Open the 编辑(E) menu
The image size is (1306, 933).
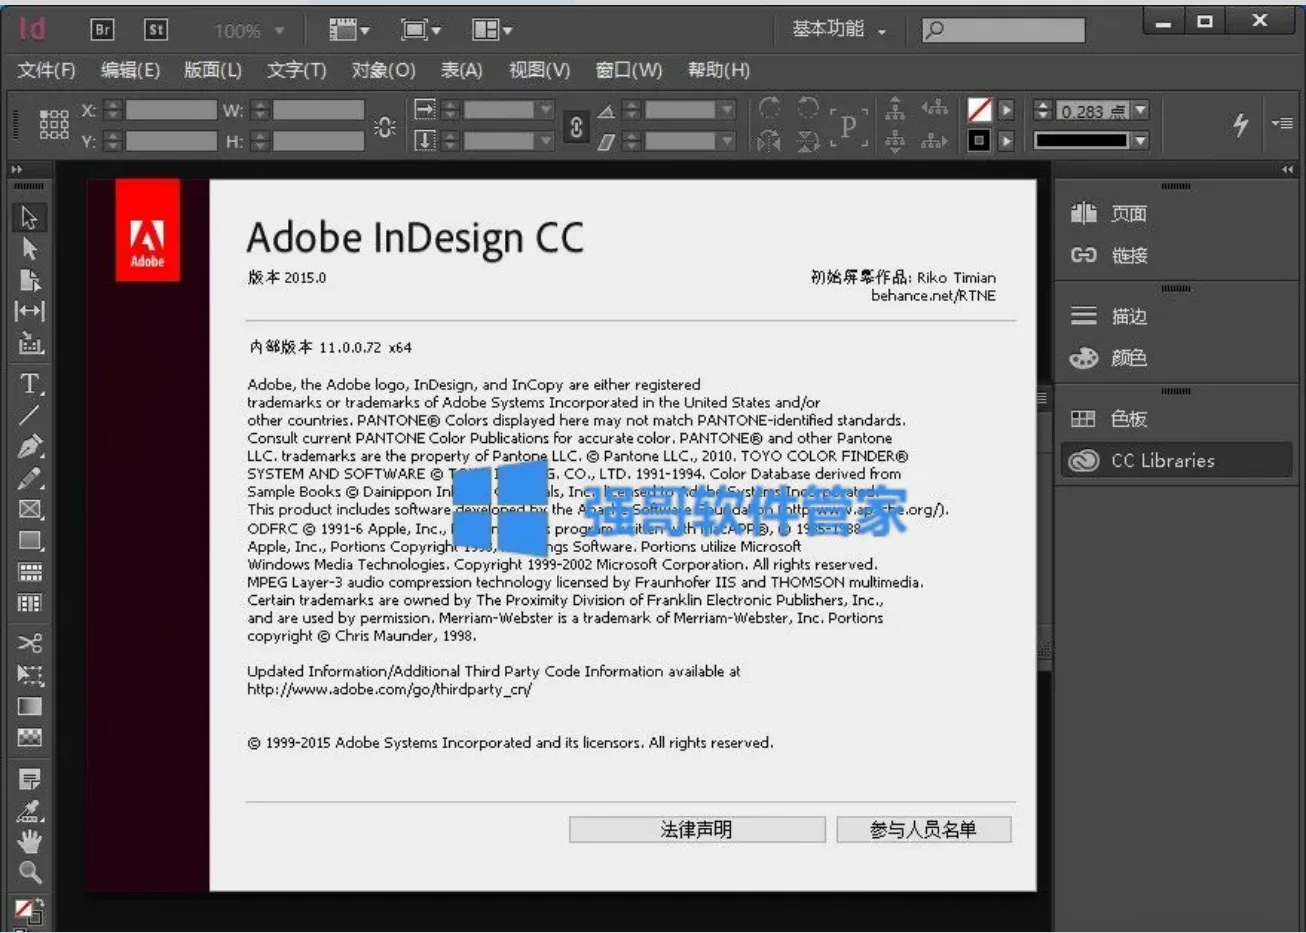(x=130, y=70)
